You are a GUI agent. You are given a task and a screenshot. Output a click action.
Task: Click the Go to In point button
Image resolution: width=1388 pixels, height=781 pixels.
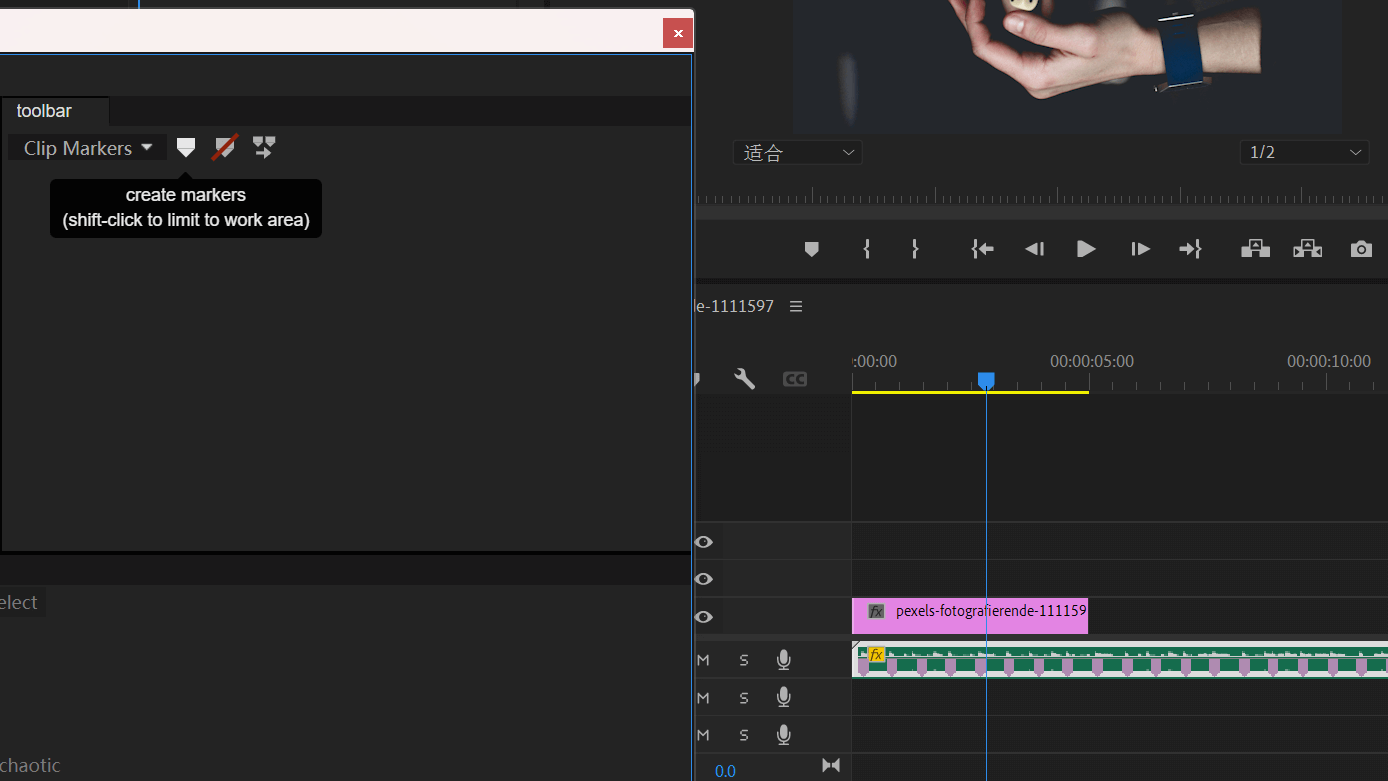(983, 249)
